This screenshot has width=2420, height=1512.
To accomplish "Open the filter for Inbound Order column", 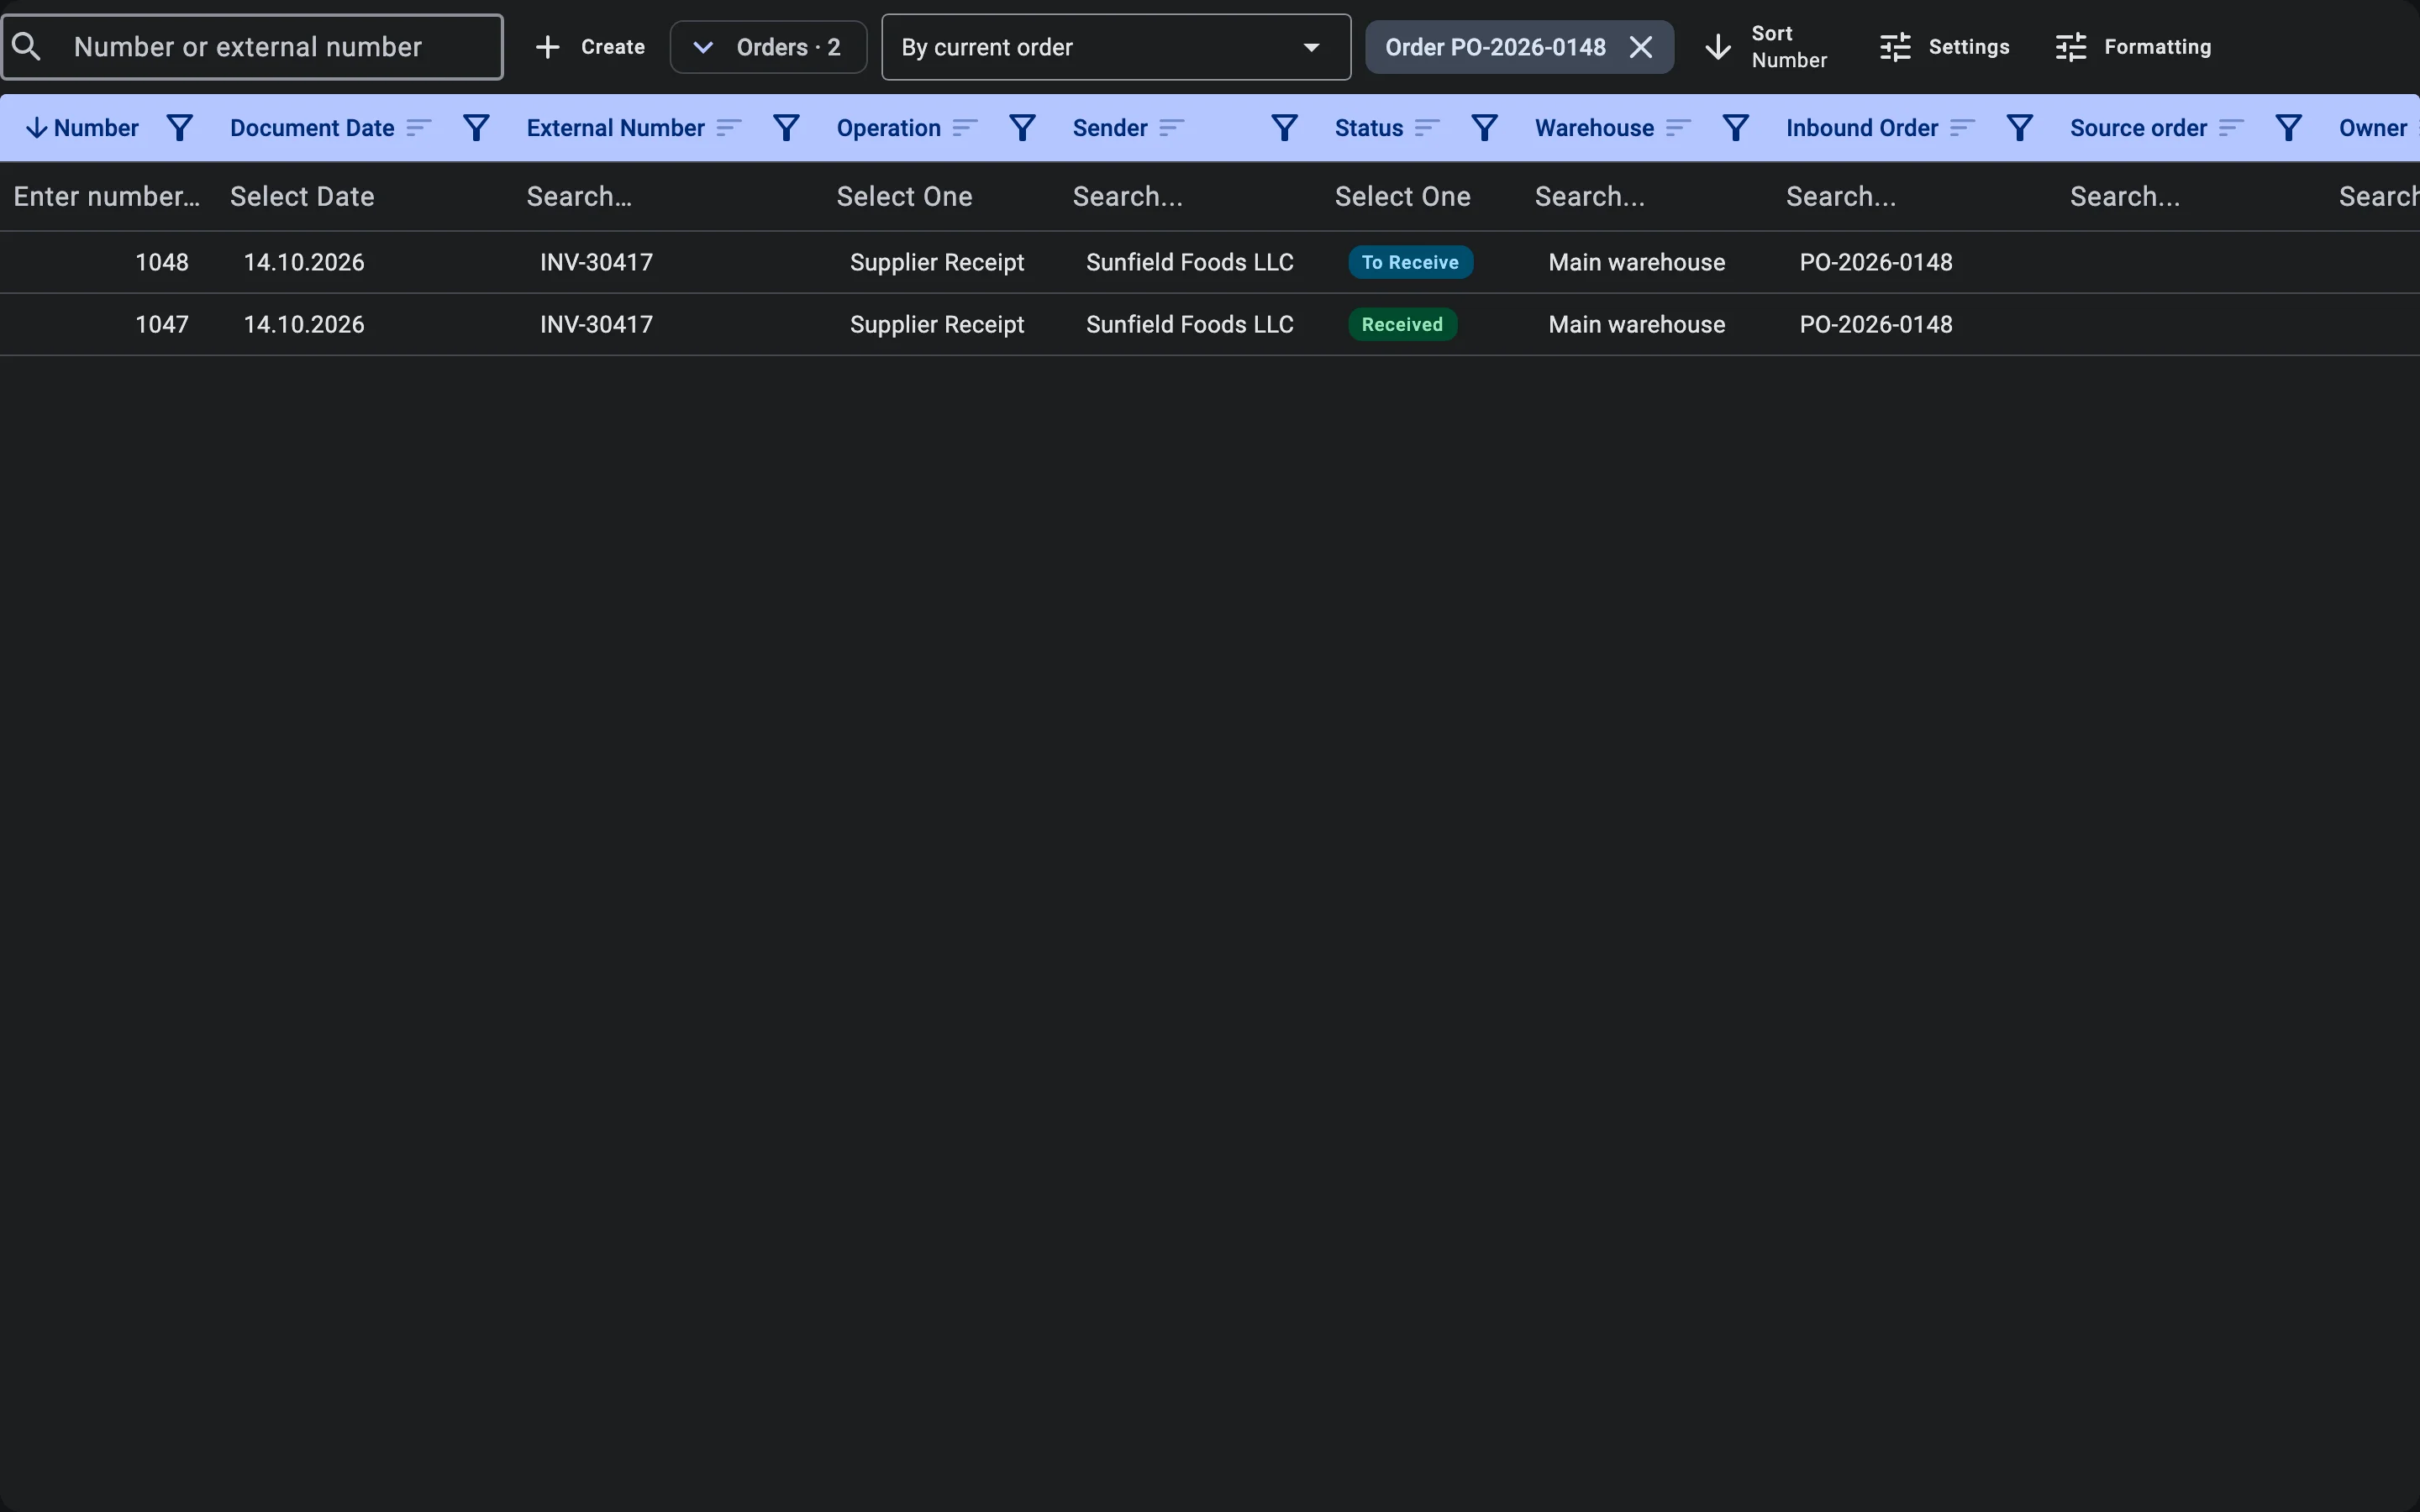I will pyautogui.click(x=2019, y=128).
